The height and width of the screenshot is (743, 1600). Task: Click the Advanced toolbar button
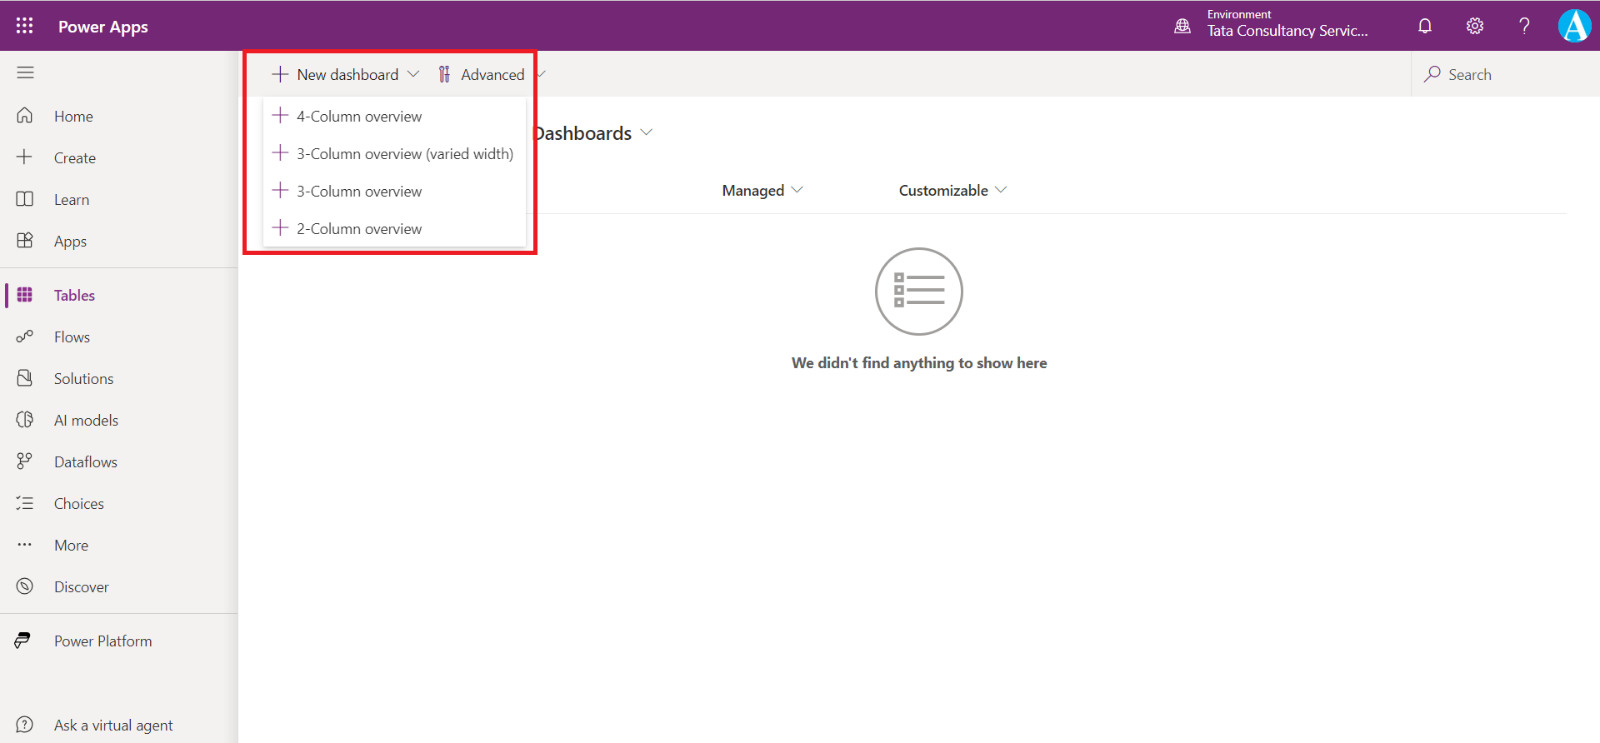coord(482,75)
